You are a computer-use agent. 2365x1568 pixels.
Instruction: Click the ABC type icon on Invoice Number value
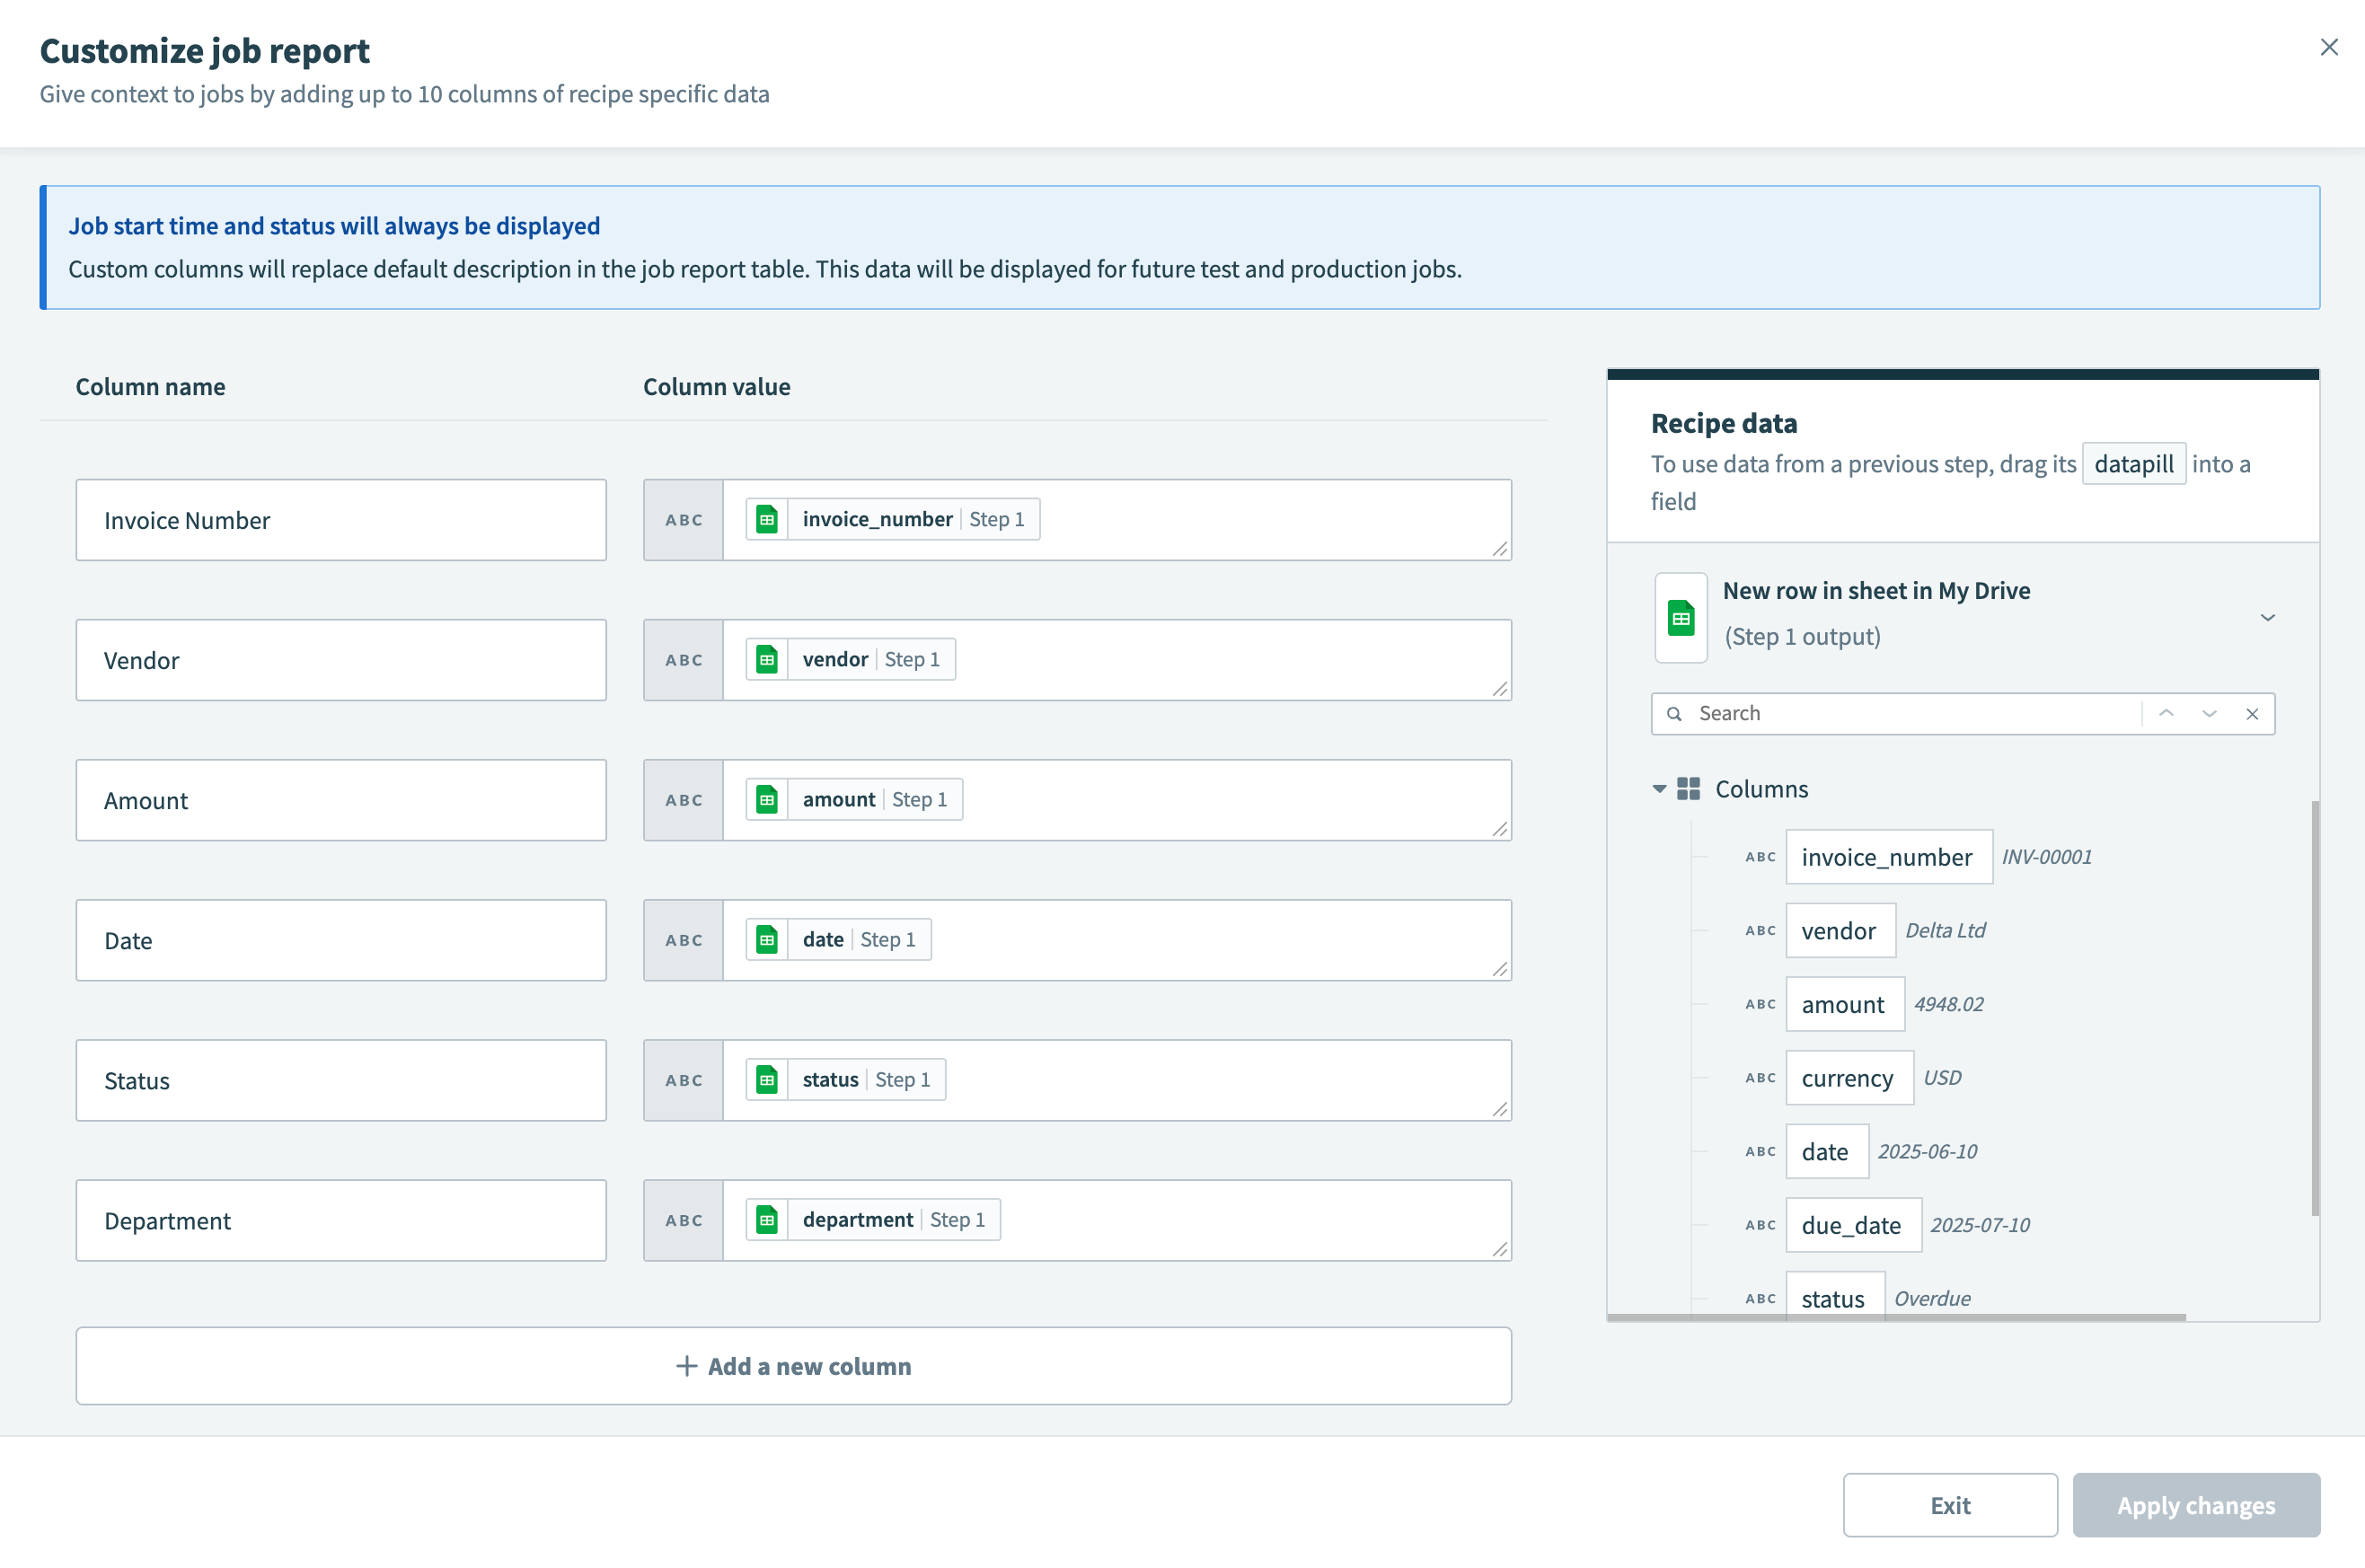(683, 519)
